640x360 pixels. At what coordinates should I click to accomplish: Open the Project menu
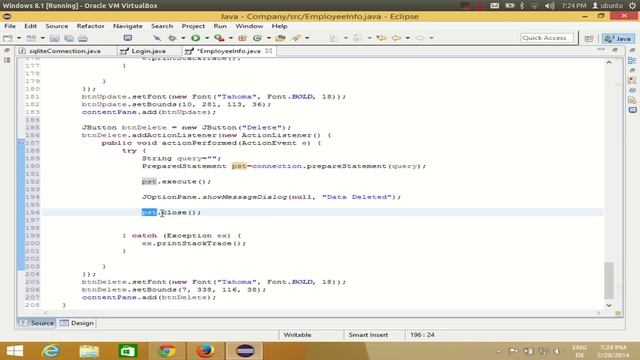tap(193, 26)
